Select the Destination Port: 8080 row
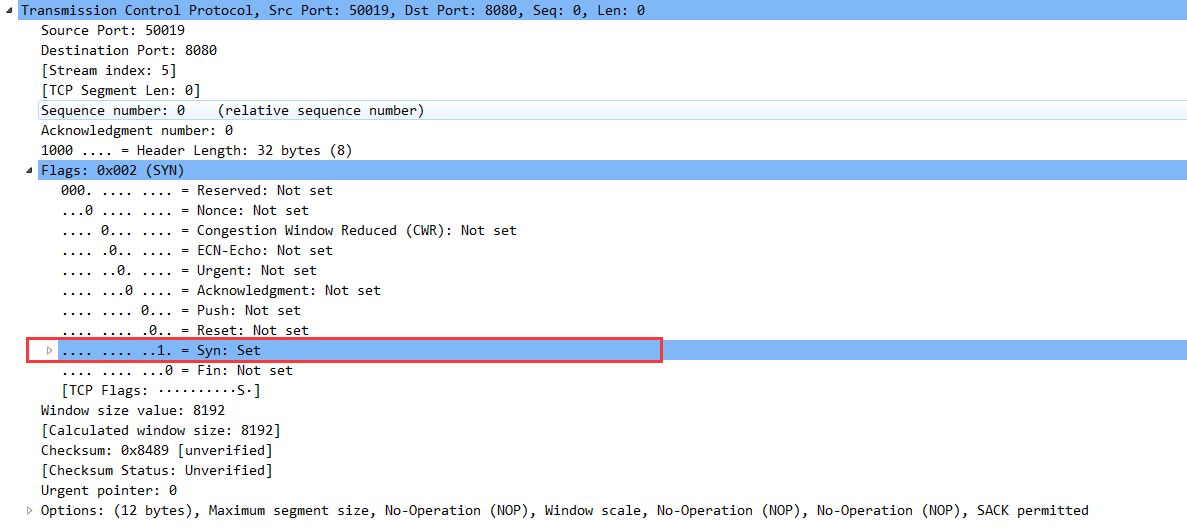The height and width of the screenshot is (531, 1187). 129,51
